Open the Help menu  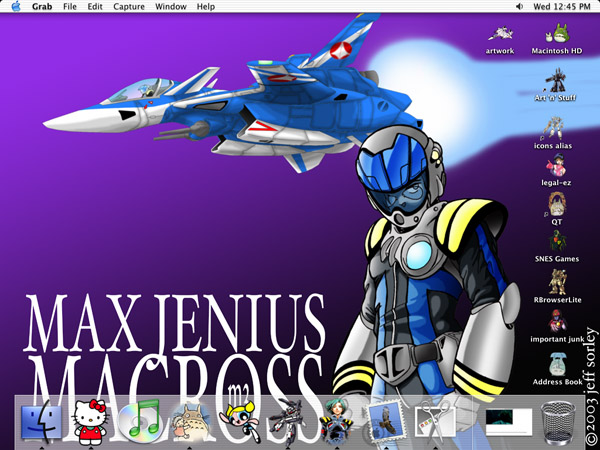click(x=206, y=7)
